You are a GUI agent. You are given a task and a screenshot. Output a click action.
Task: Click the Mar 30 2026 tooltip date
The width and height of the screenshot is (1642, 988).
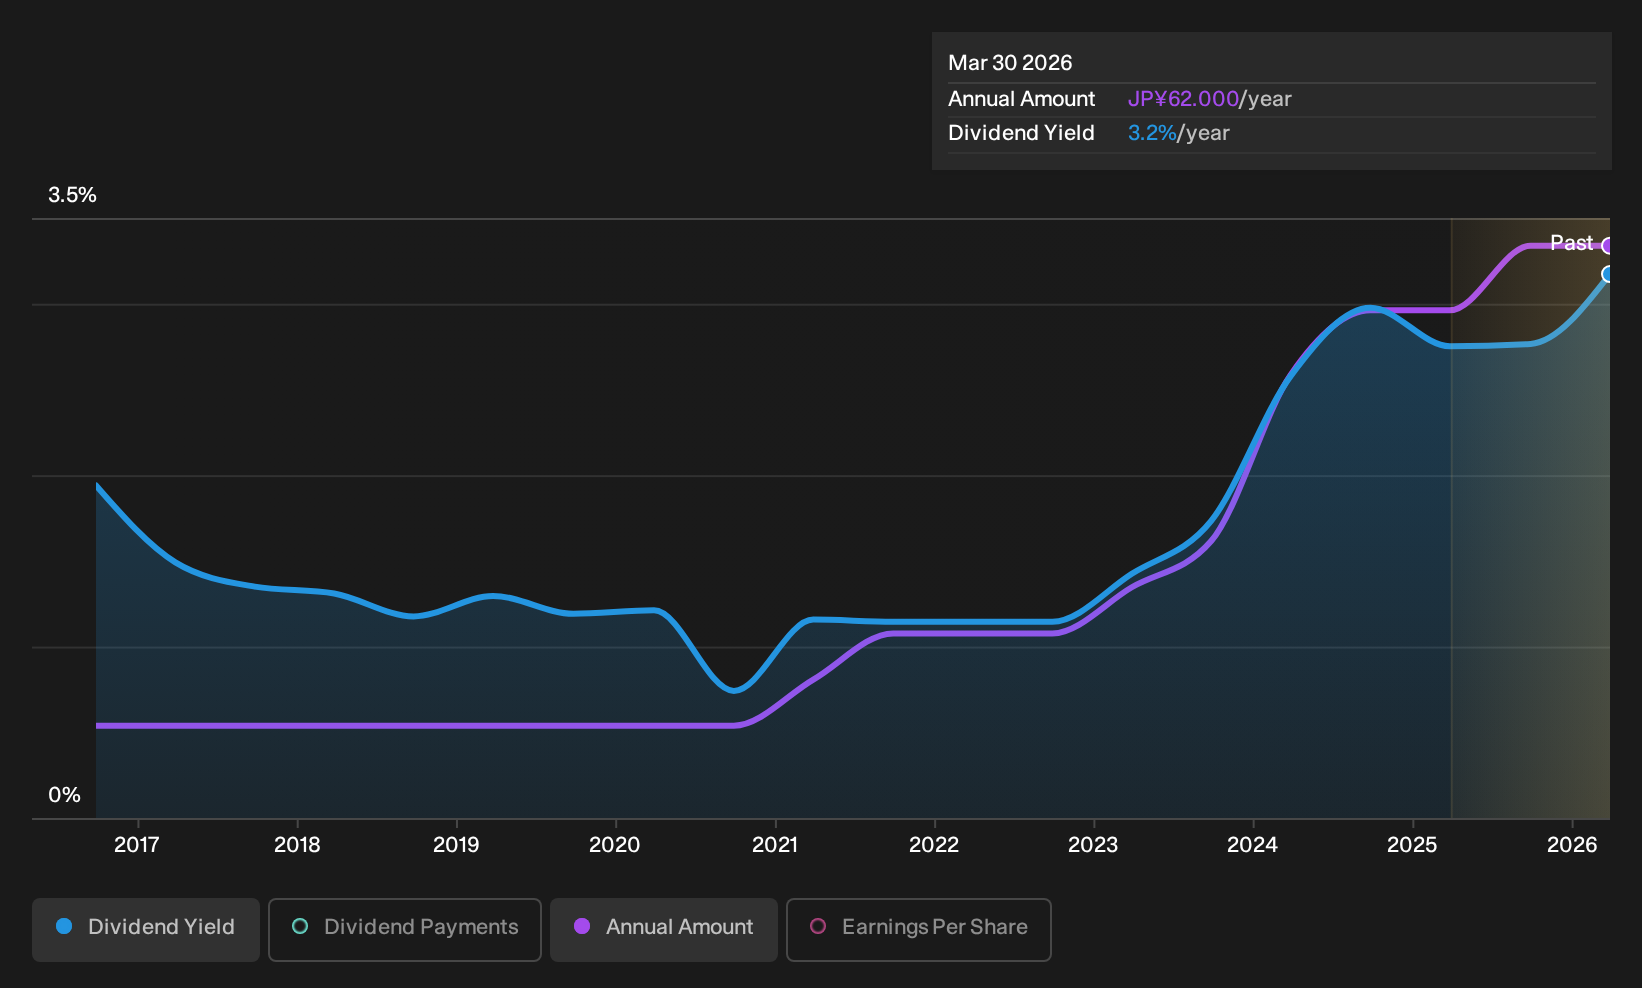(1010, 63)
